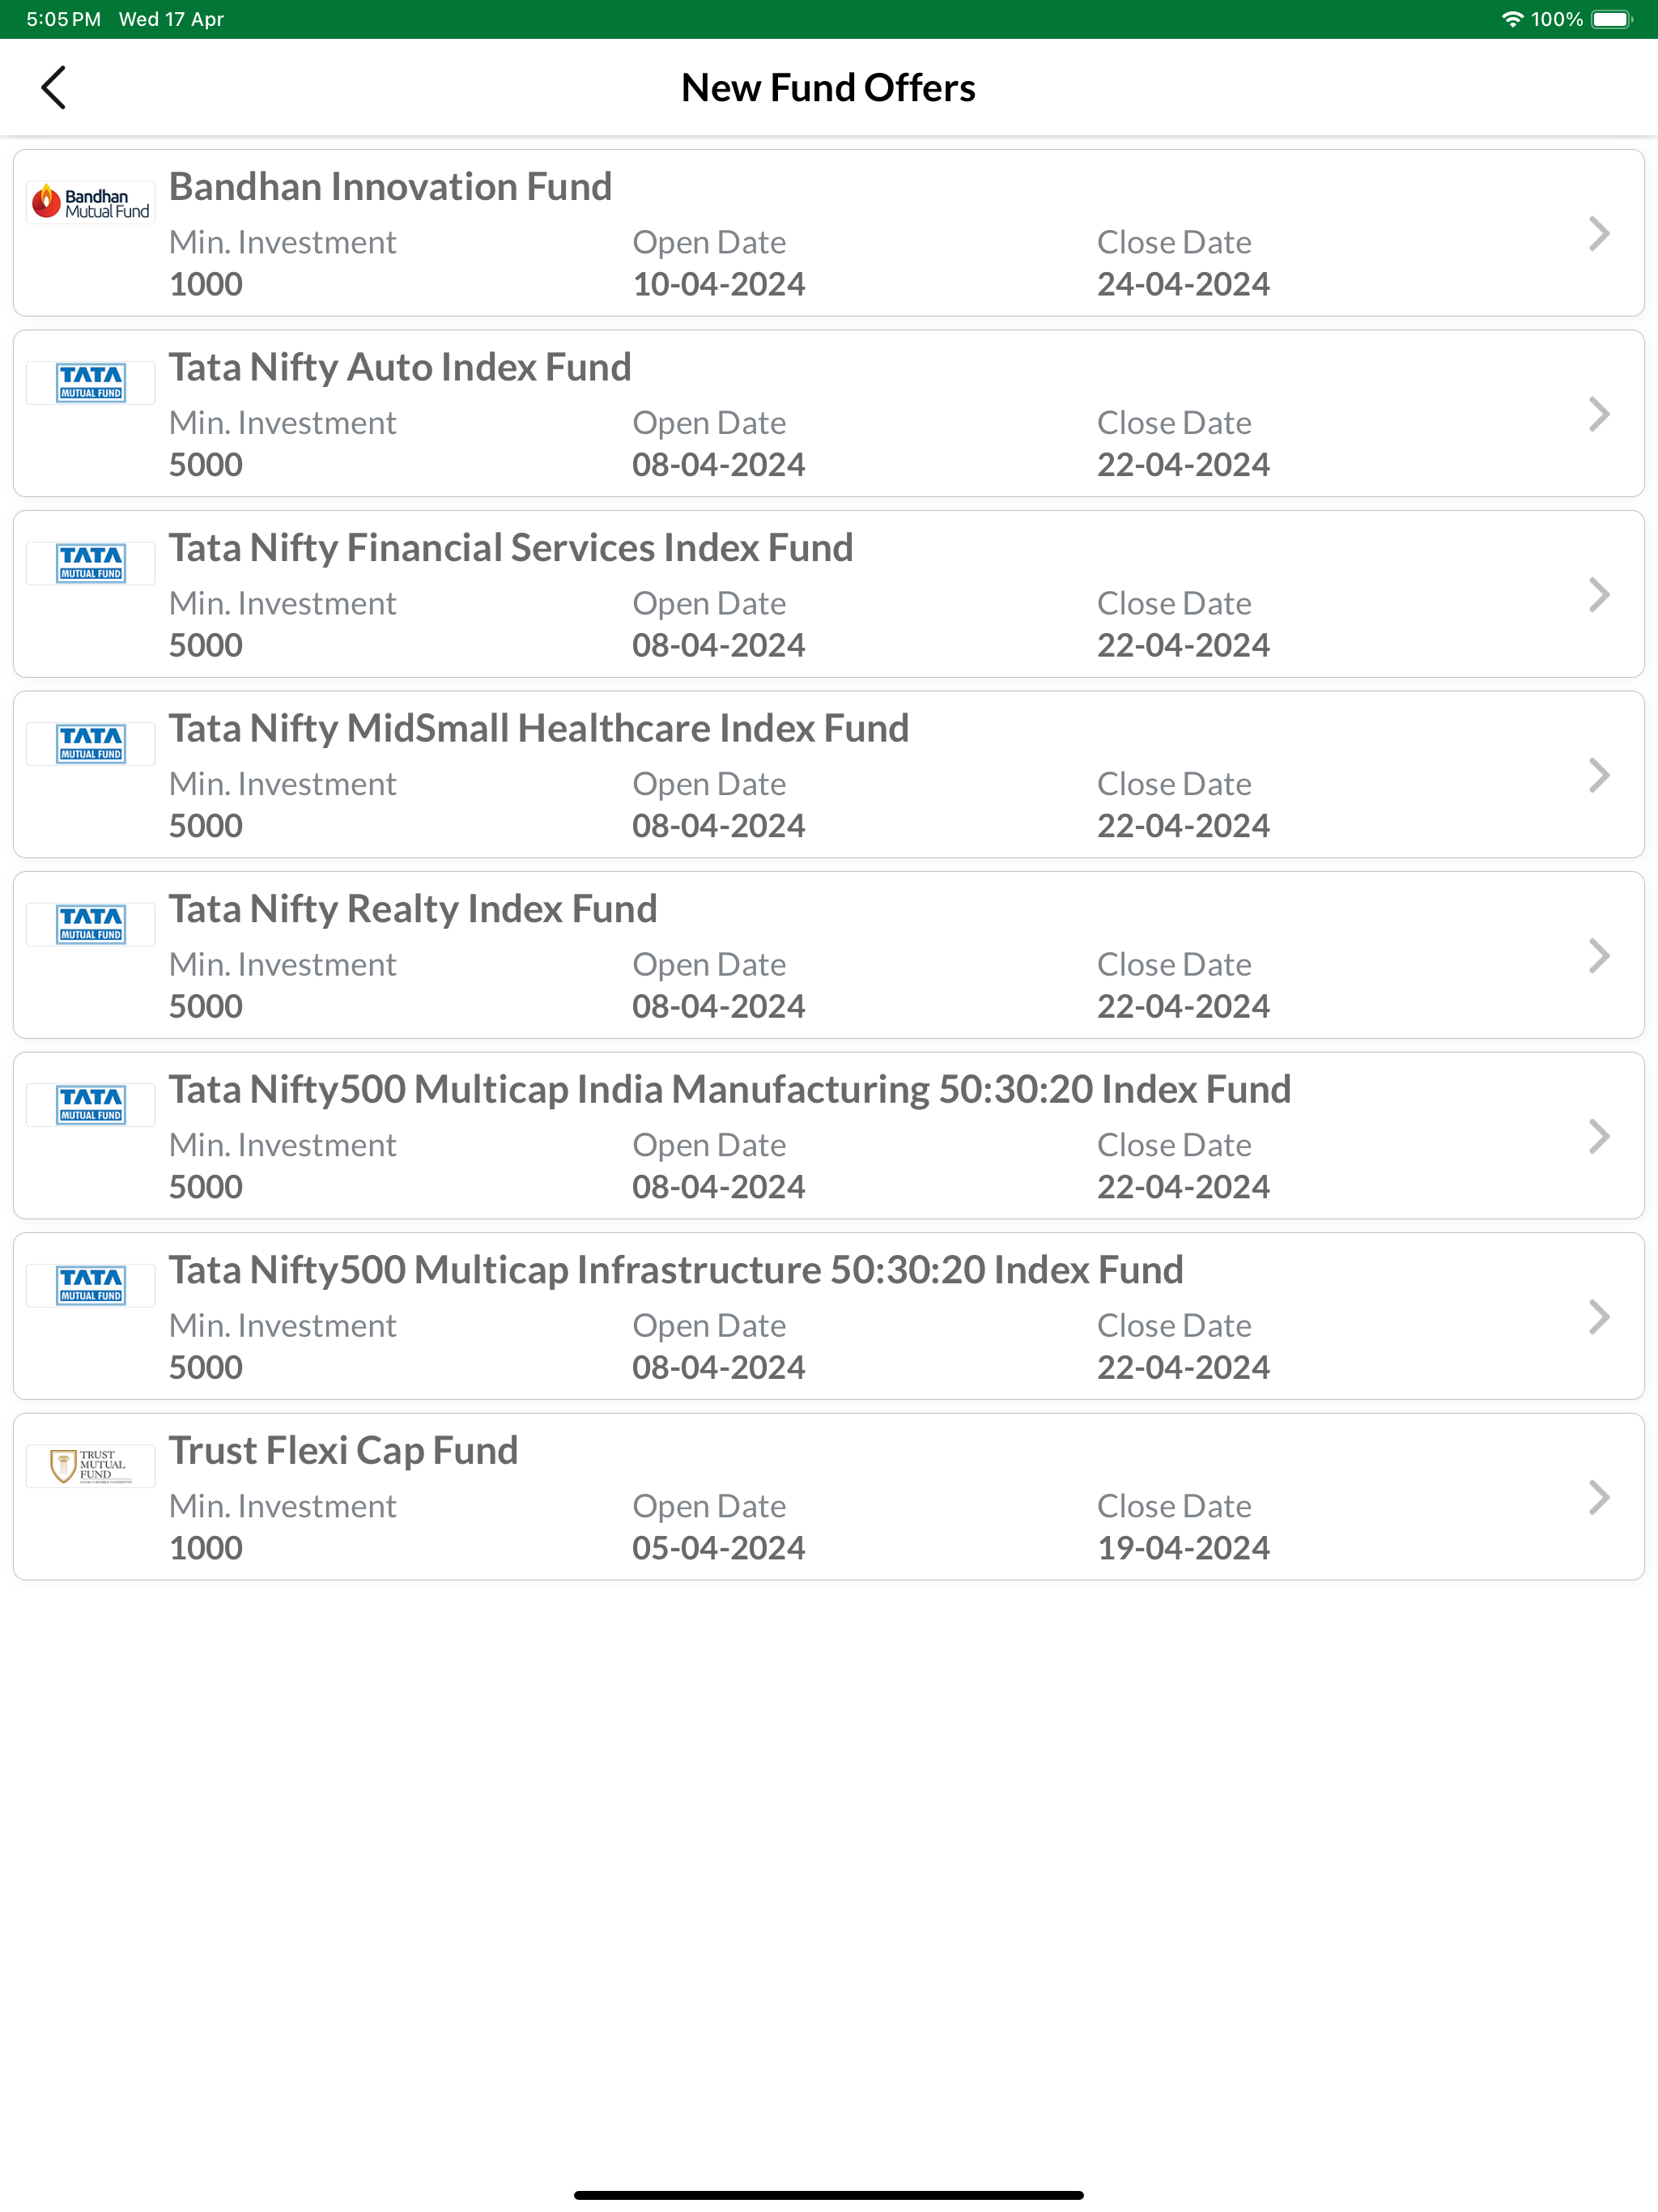Open Bandhan Innovation Fund via its chevron
The width and height of the screenshot is (1658, 2212).
click(1599, 234)
